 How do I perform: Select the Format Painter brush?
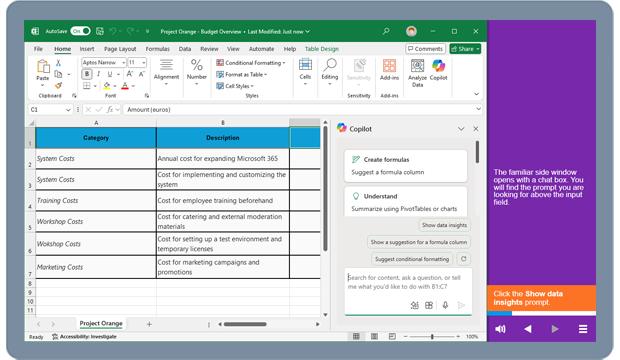[58, 85]
